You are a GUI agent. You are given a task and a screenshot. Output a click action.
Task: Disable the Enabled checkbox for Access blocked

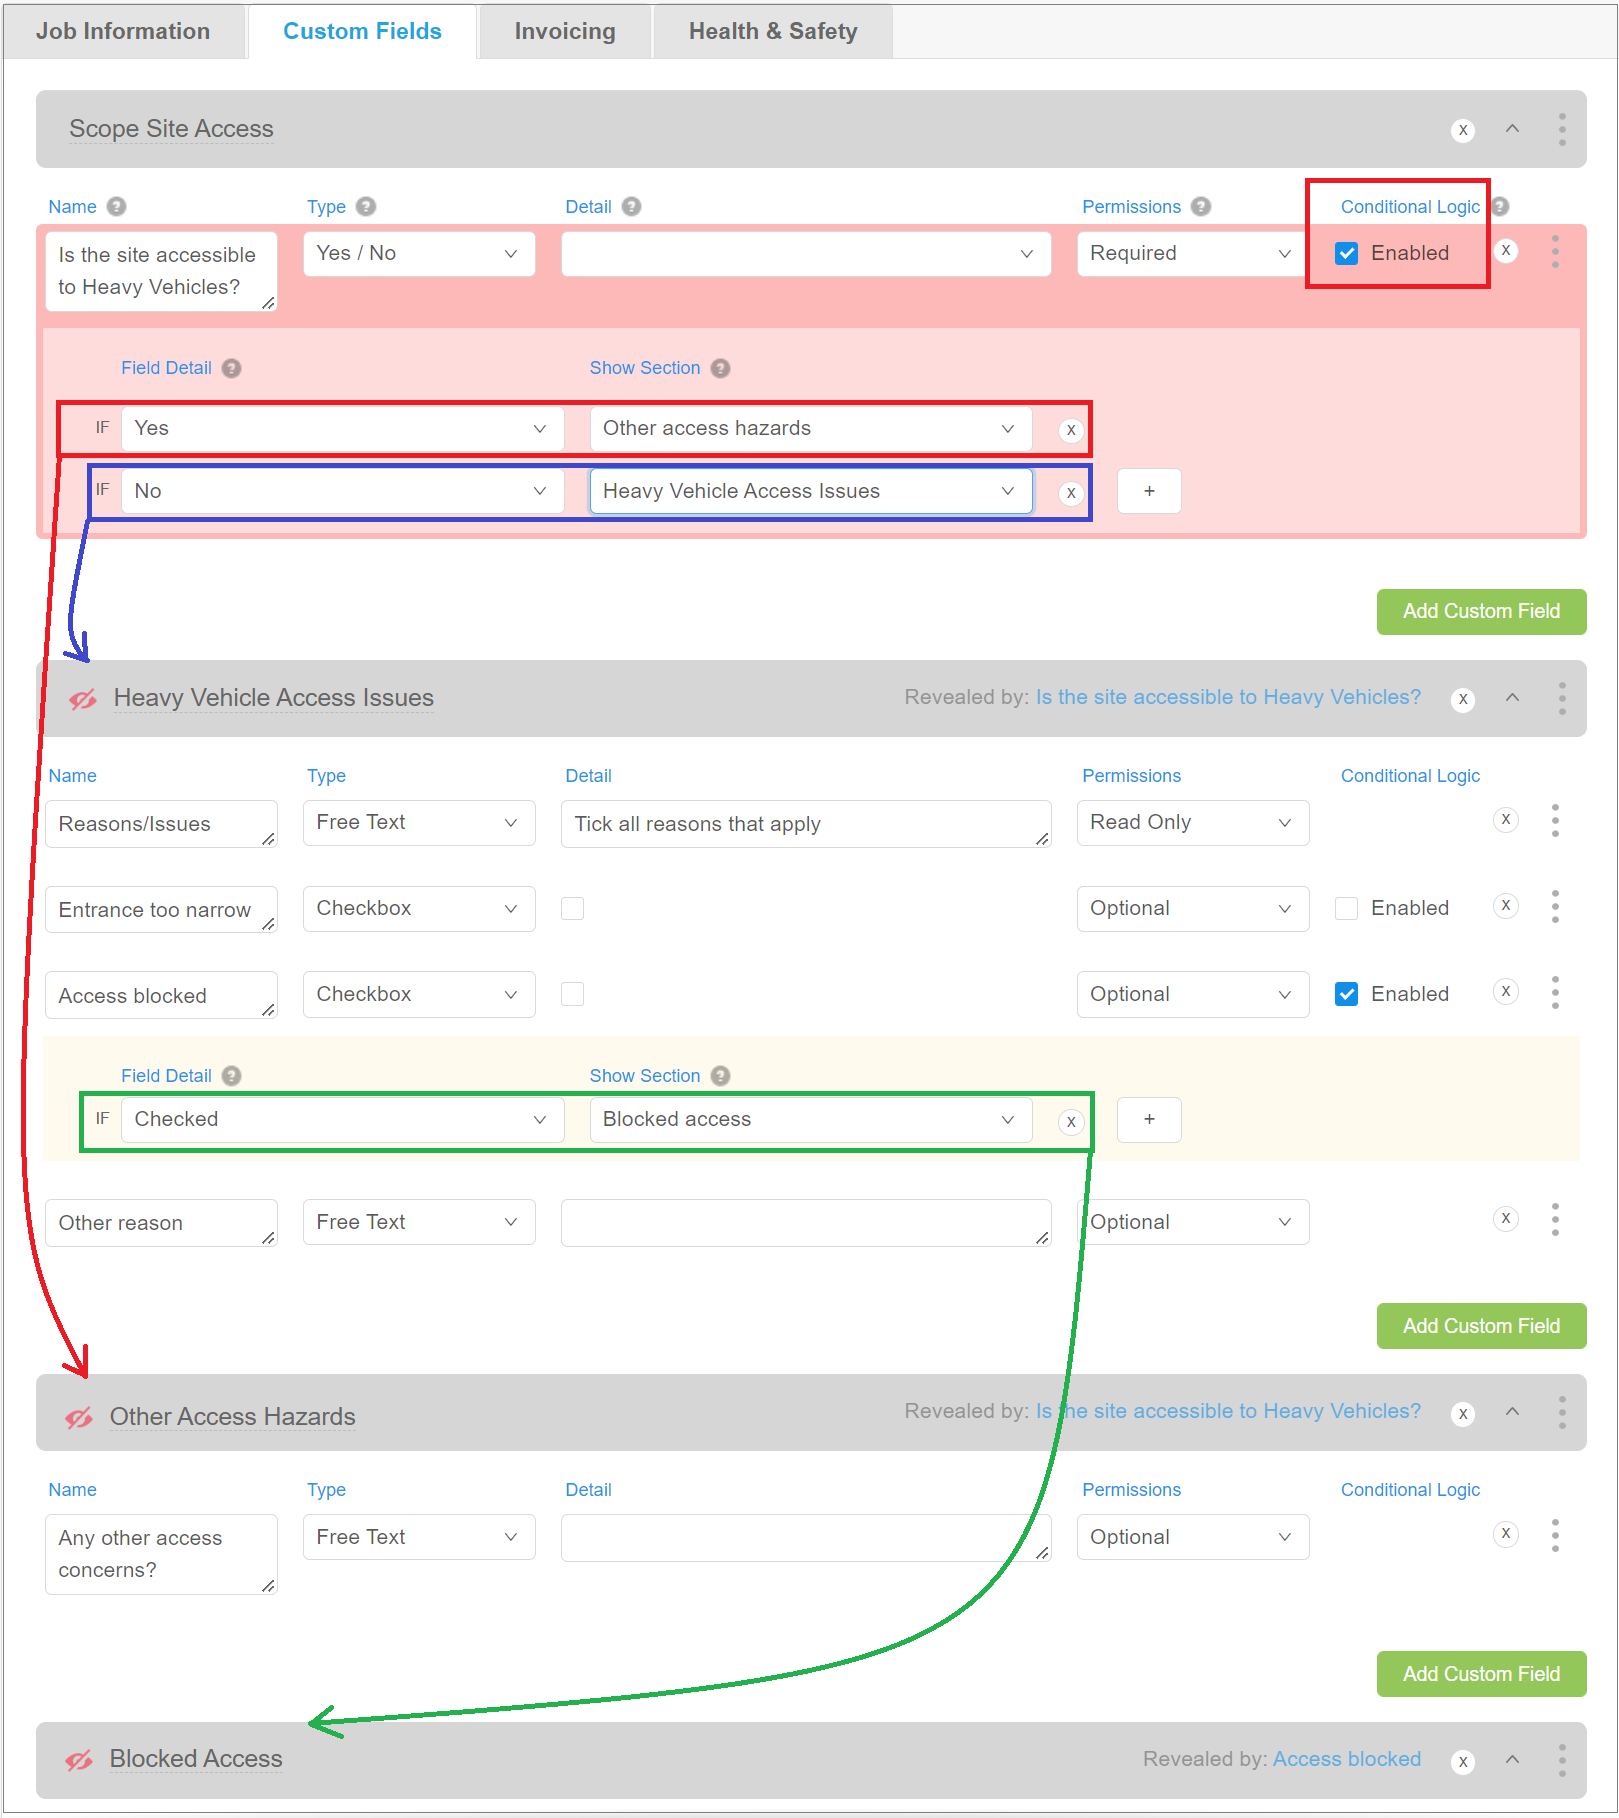[1346, 994]
